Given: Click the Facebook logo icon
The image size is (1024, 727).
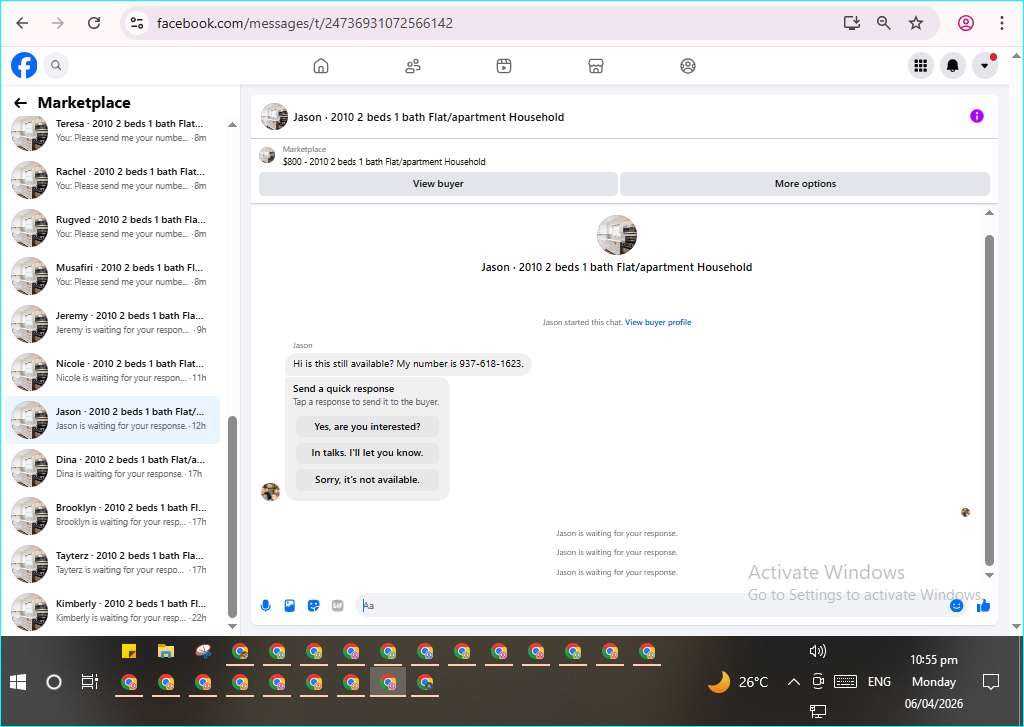Looking at the screenshot, I should [24, 65].
